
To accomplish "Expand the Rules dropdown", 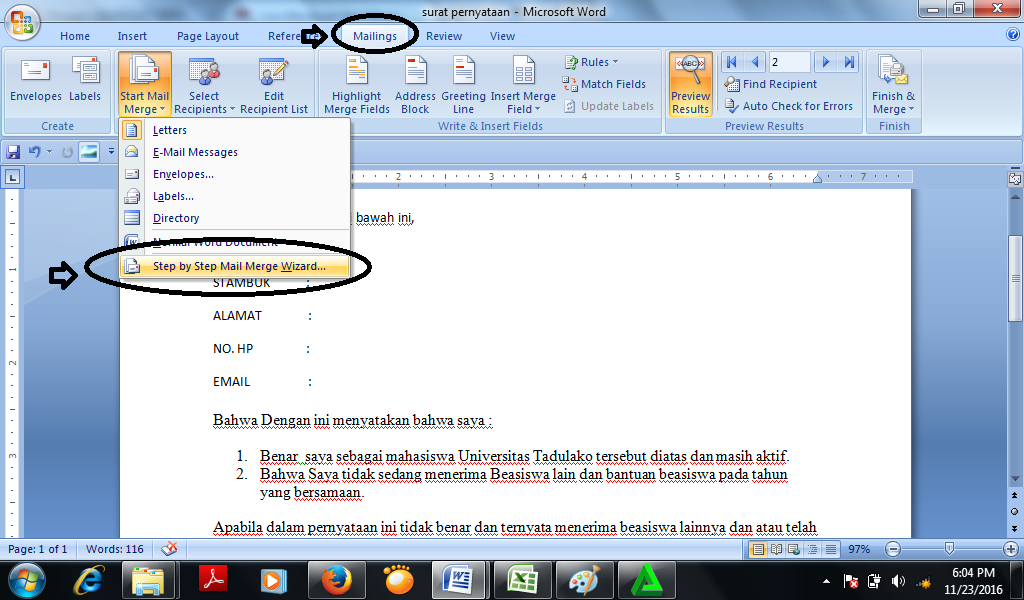I will pyautogui.click(x=590, y=62).
